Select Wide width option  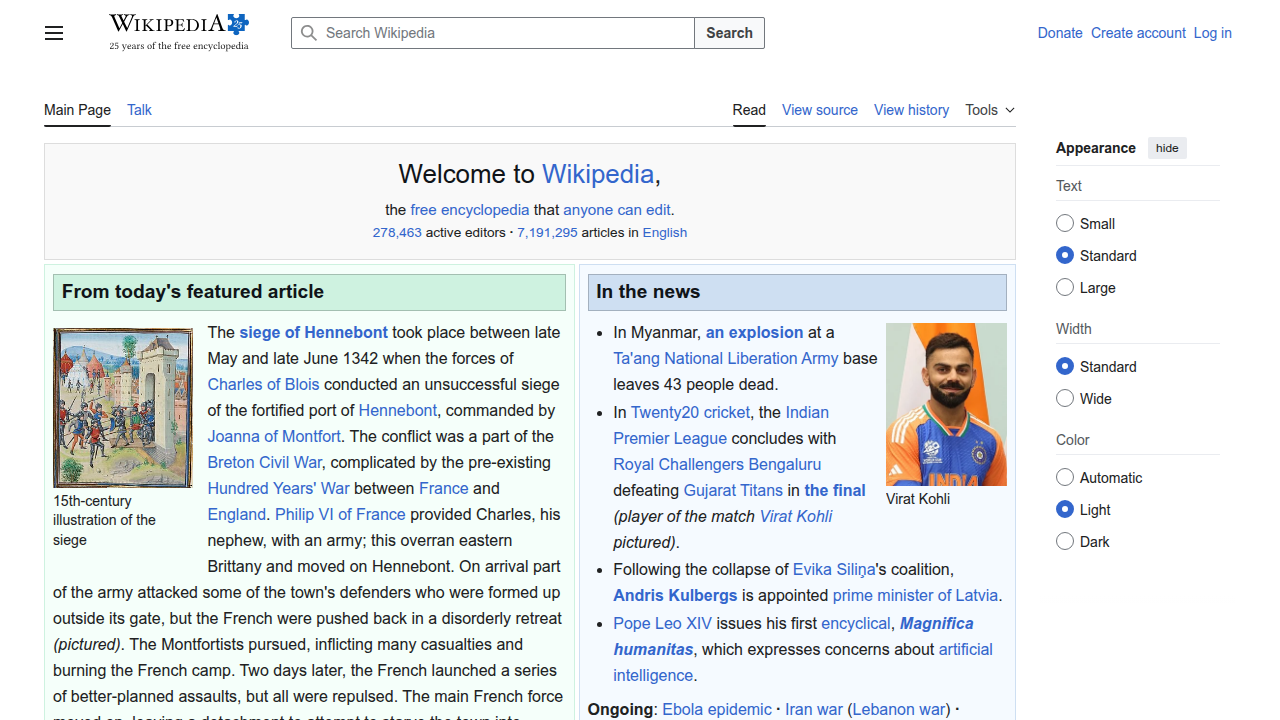[1065, 398]
